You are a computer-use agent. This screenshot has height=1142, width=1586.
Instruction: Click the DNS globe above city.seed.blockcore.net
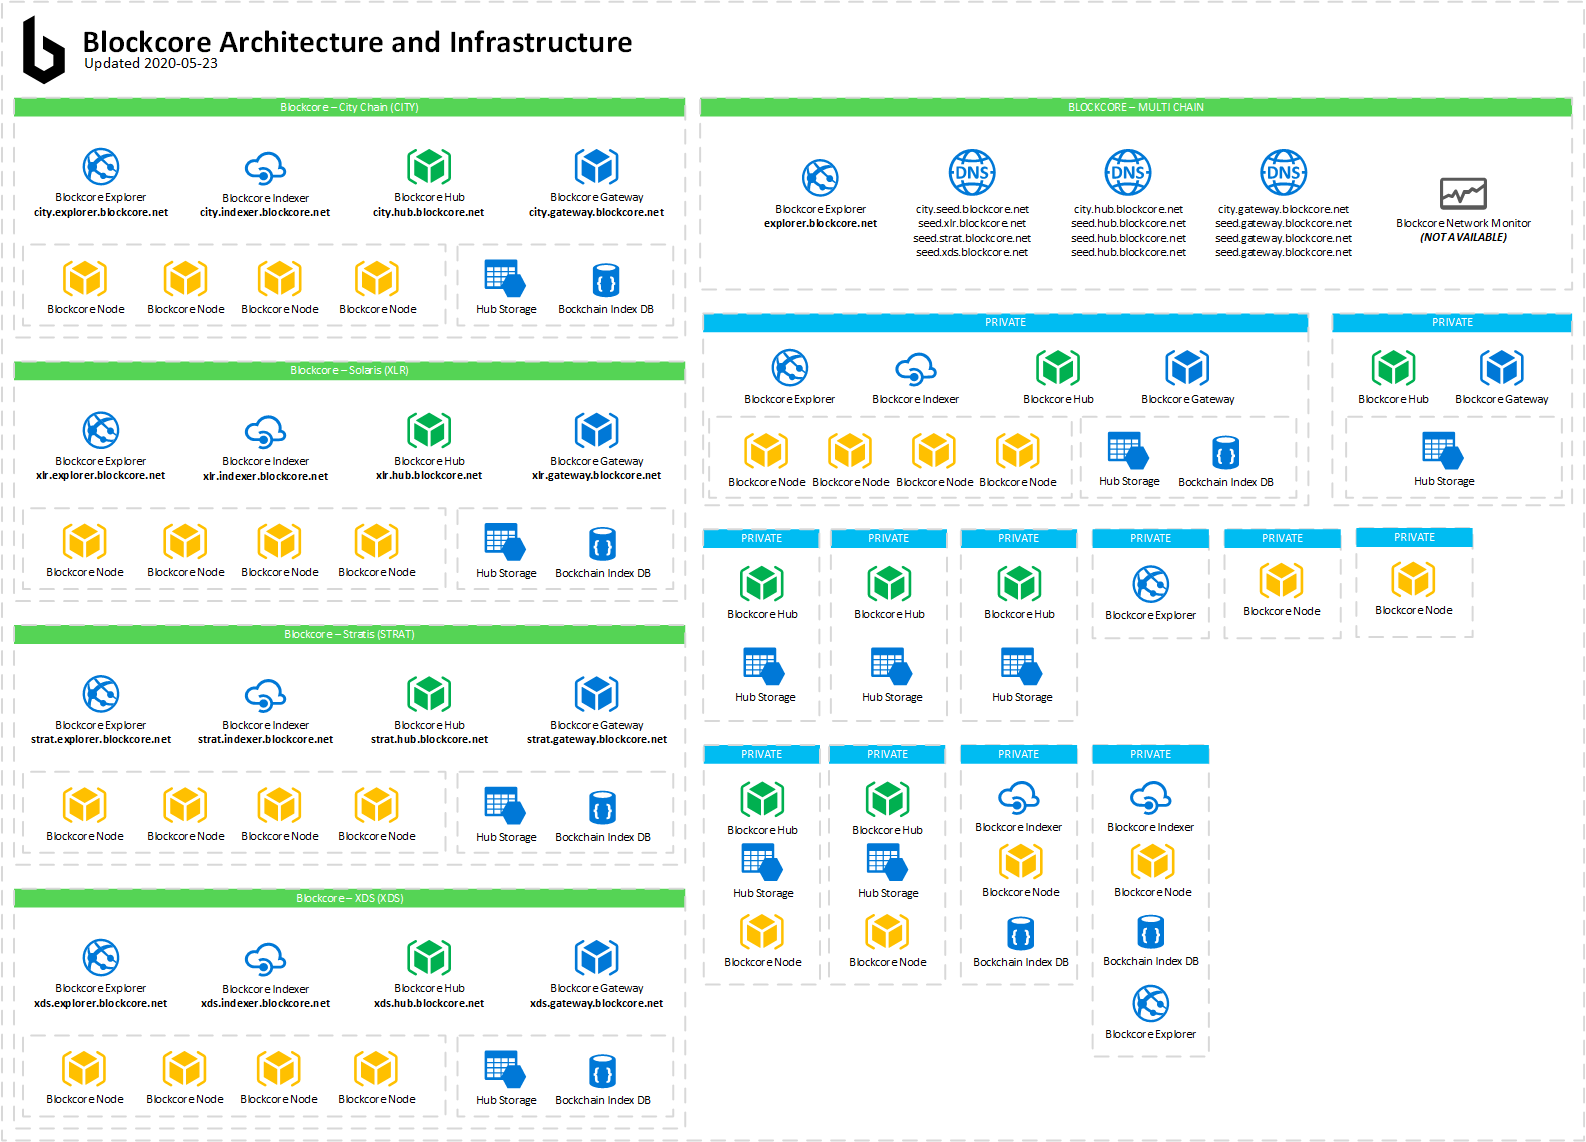click(x=972, y=173)
